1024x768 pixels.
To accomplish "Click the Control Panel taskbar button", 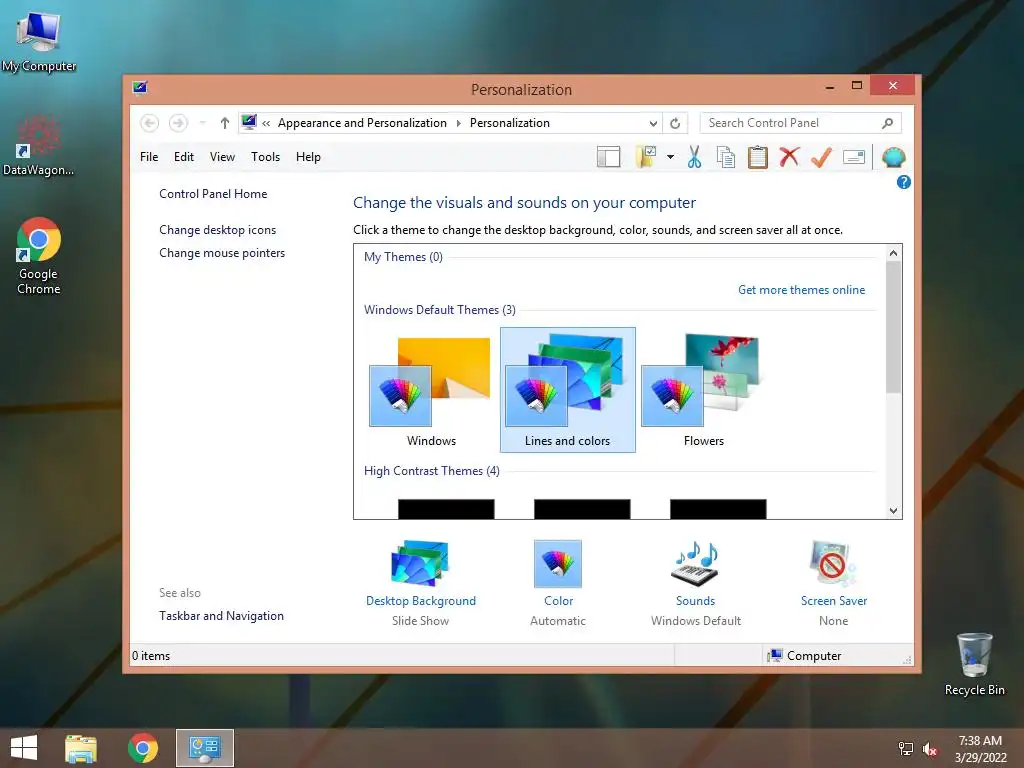I will (204, 748).
